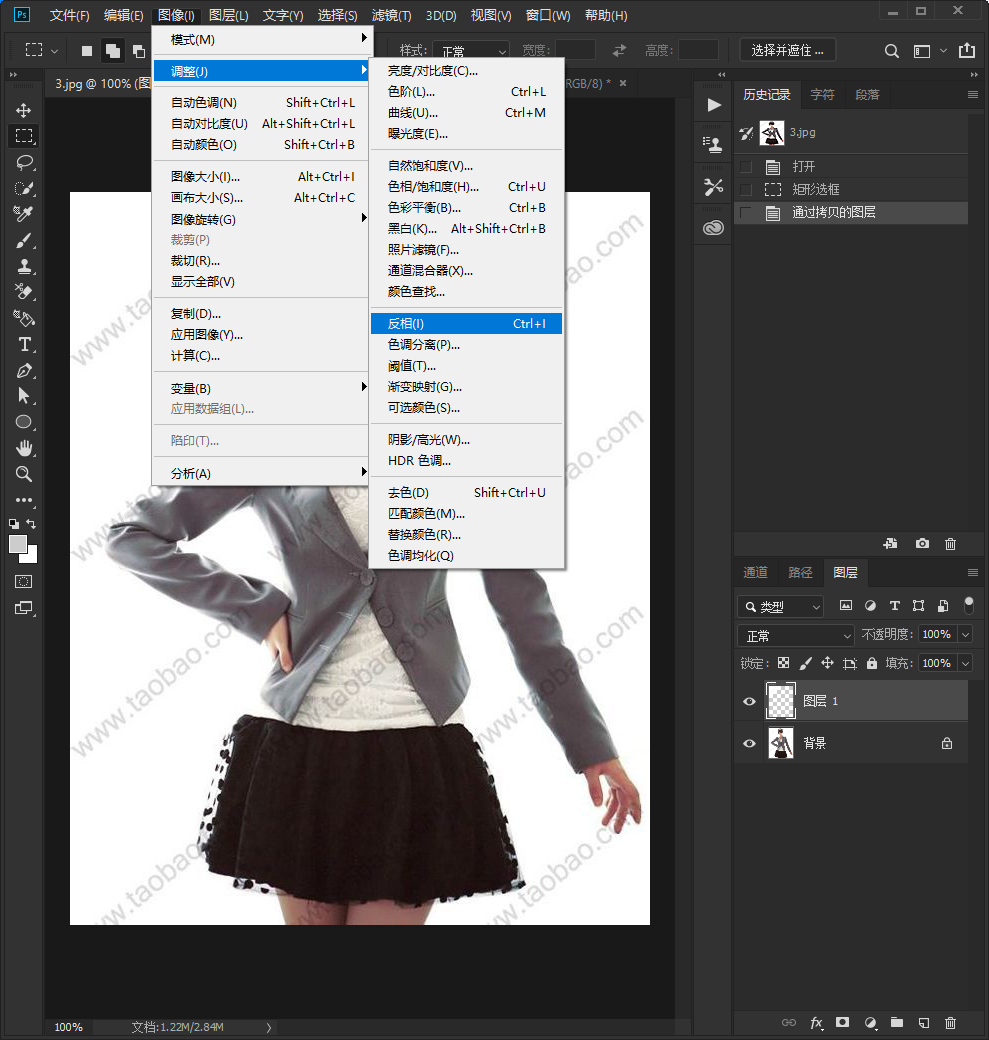The width and height of the screenshot is (989, 1040).
Task: Select the Paint Bucket tool
Action: 24,318
